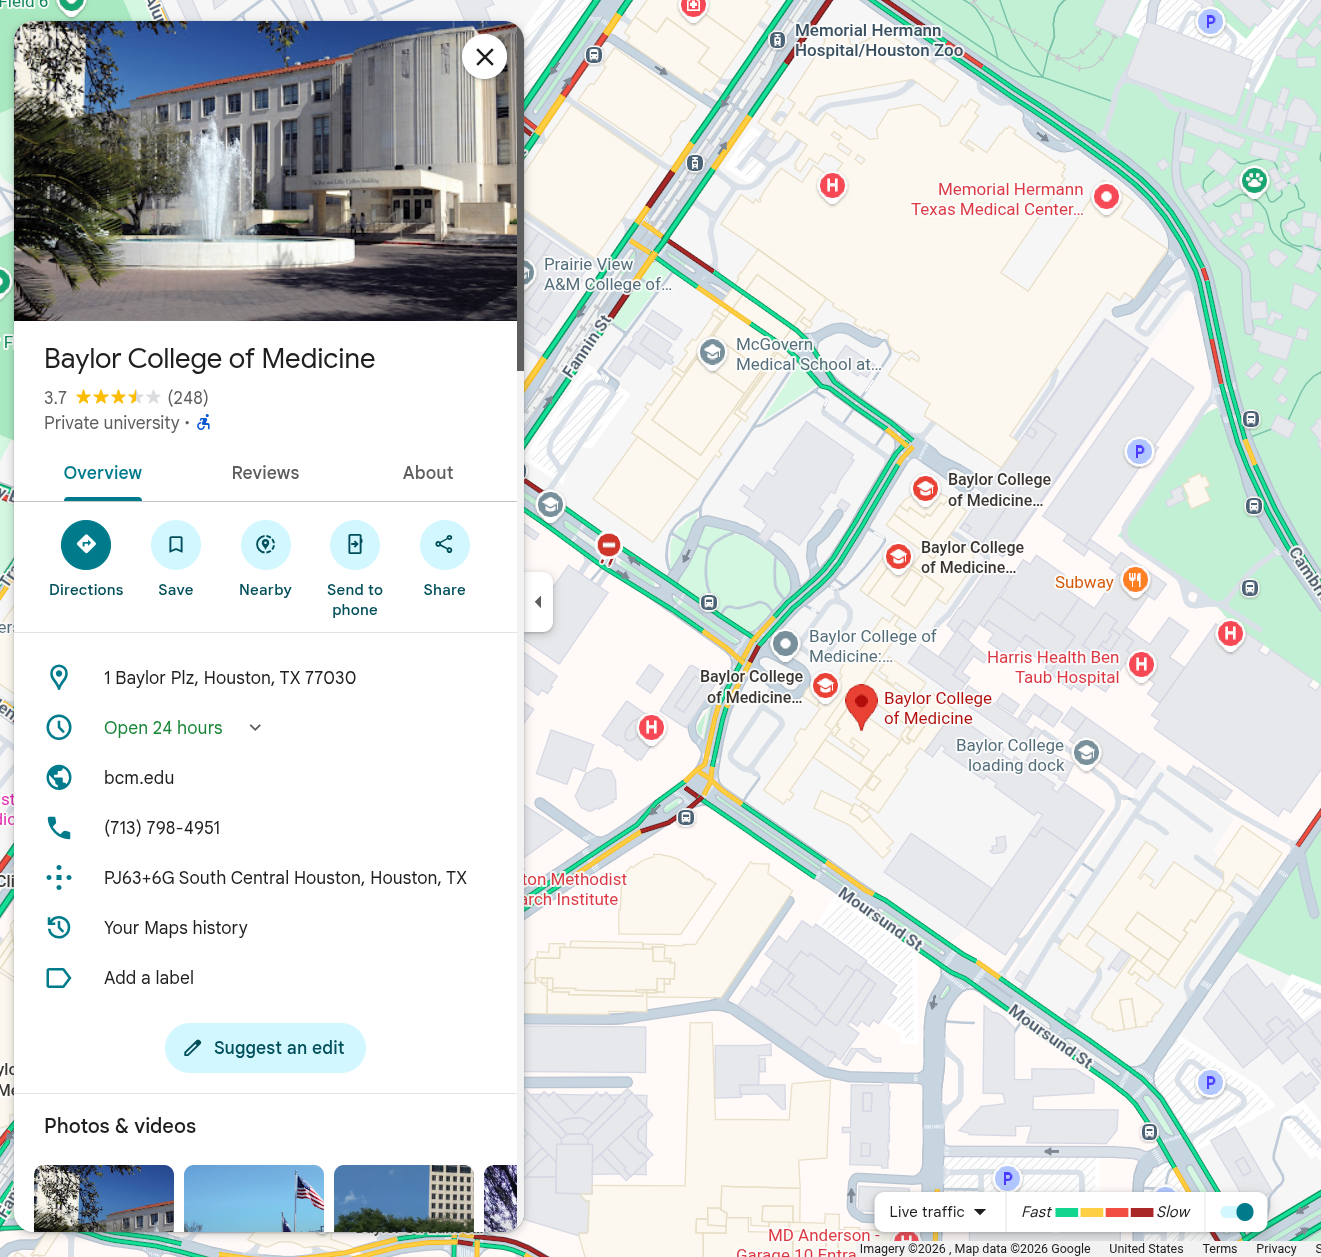Open the bcm.edu website link
Viewport: 1321px width, 1257px height.
139,778
